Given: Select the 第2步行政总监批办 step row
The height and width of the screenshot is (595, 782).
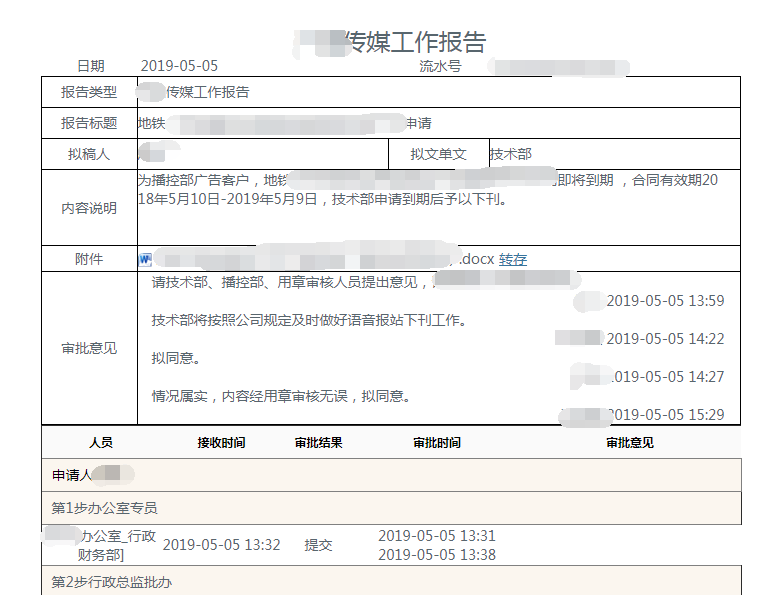Looking at the screenshot, I should (391, 581).
